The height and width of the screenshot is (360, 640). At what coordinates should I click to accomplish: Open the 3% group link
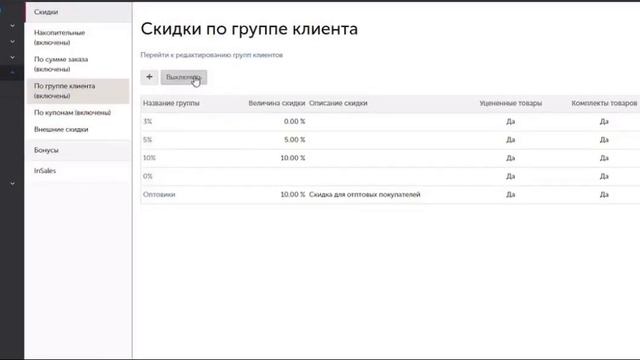[x=147, y=121]
